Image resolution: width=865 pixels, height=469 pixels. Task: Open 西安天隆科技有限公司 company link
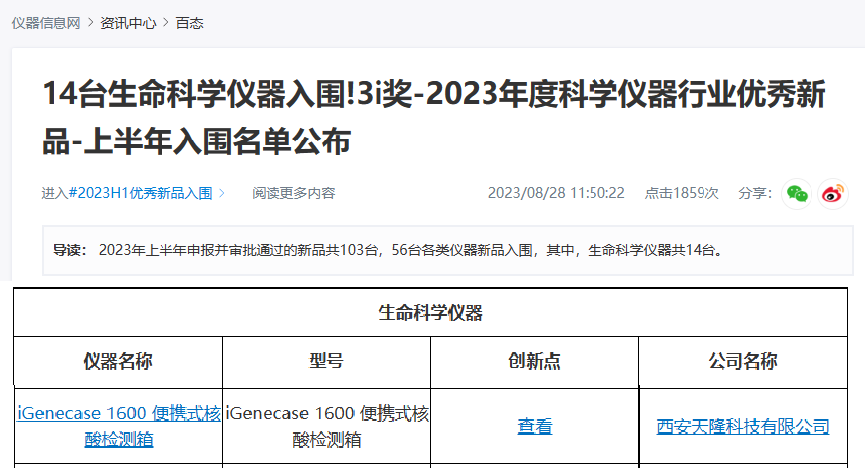pos(742,427)
